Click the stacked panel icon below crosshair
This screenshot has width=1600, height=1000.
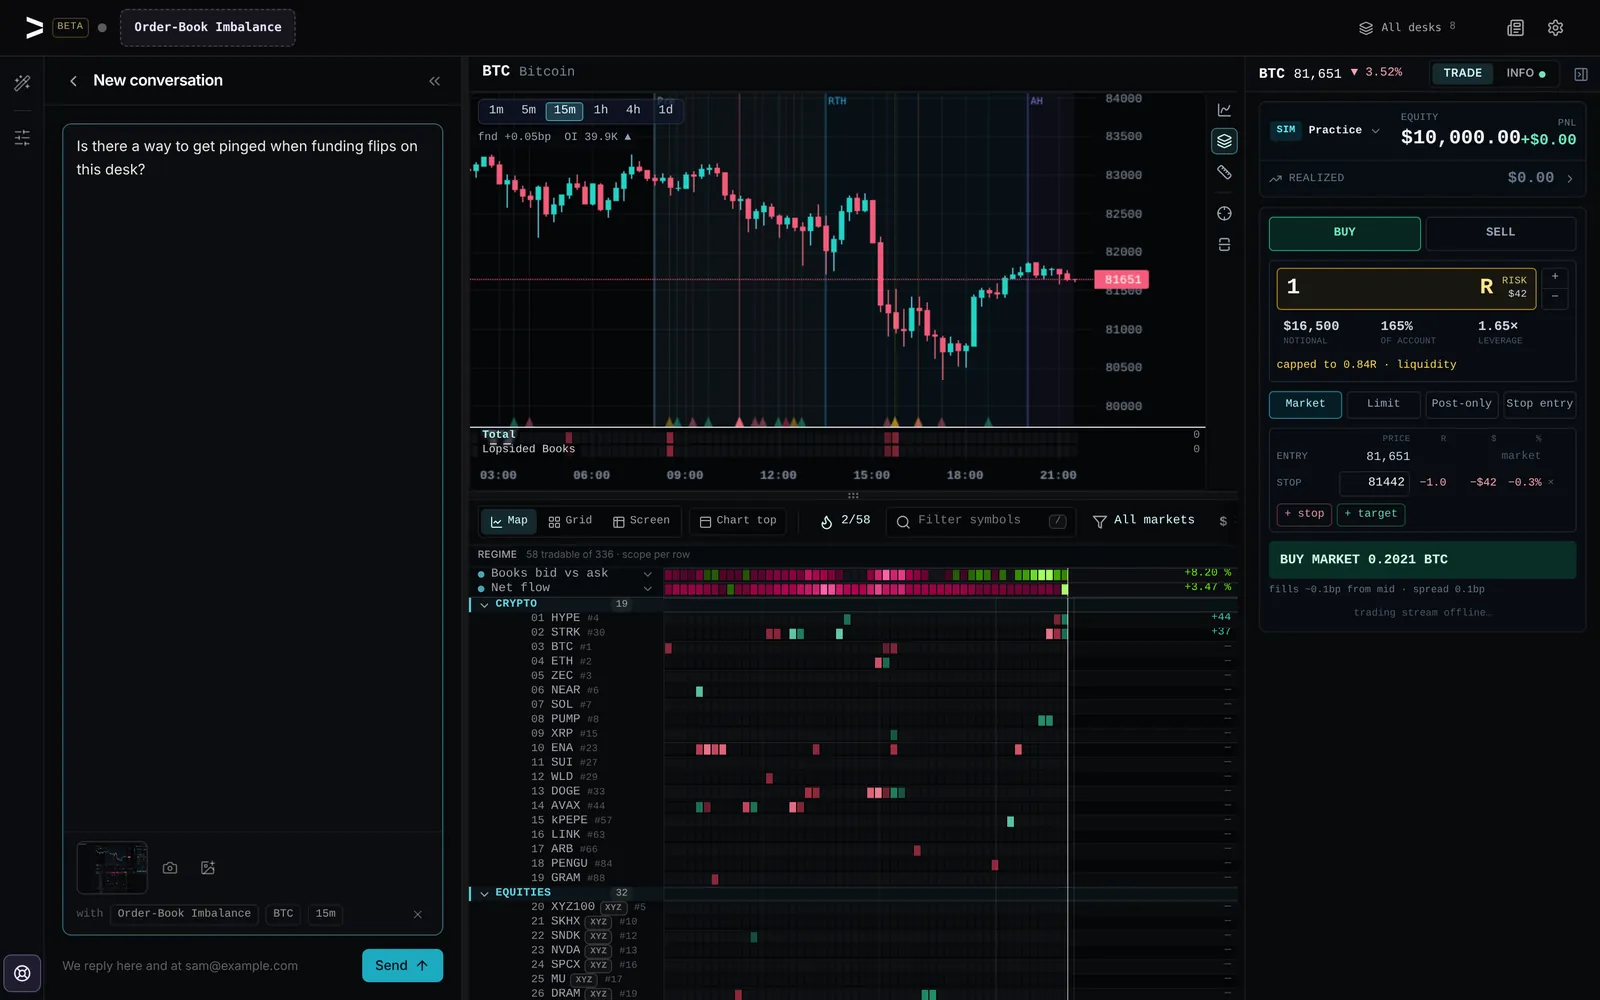pyautogui.click(x=1224, y=245)
